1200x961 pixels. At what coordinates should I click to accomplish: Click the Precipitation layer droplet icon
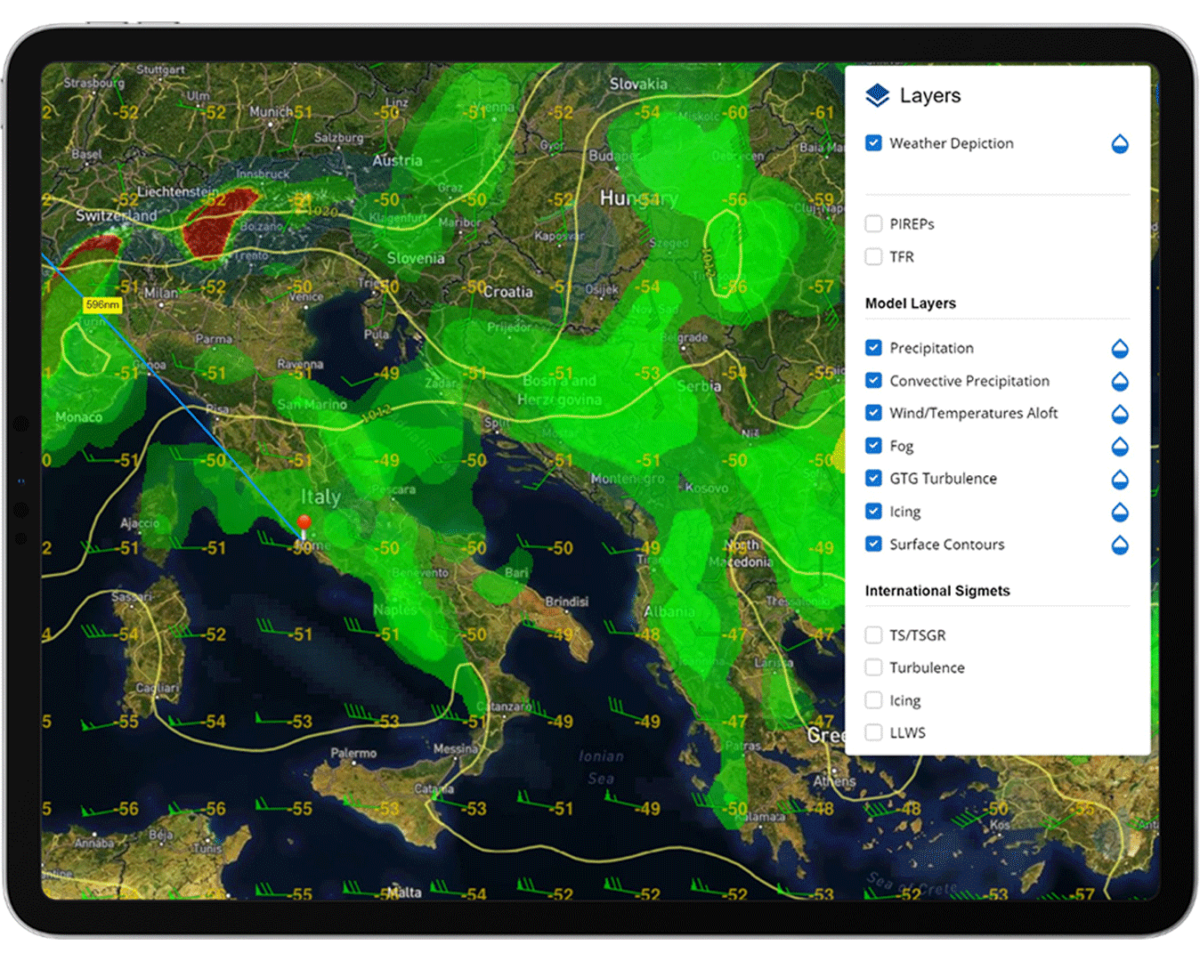point(1119,348)
